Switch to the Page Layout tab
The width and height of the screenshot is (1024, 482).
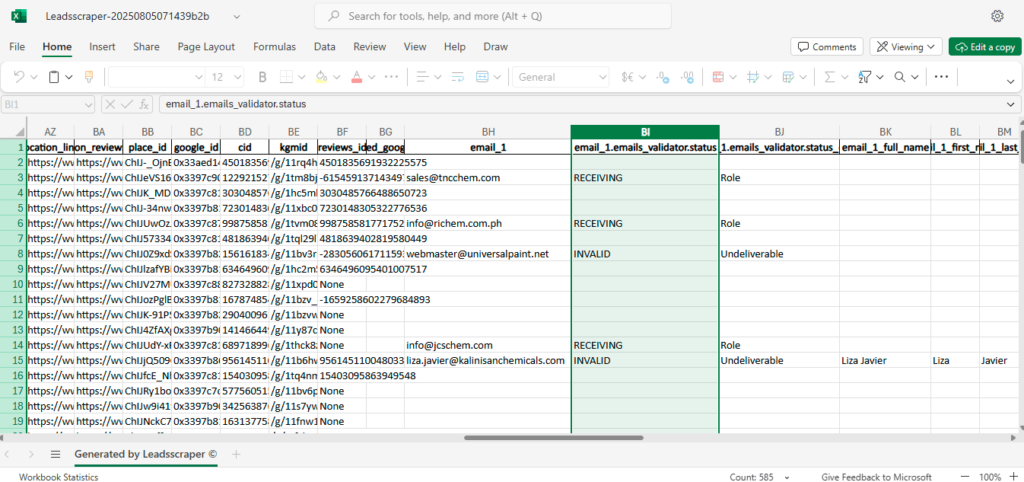click(x=206, y=47)
